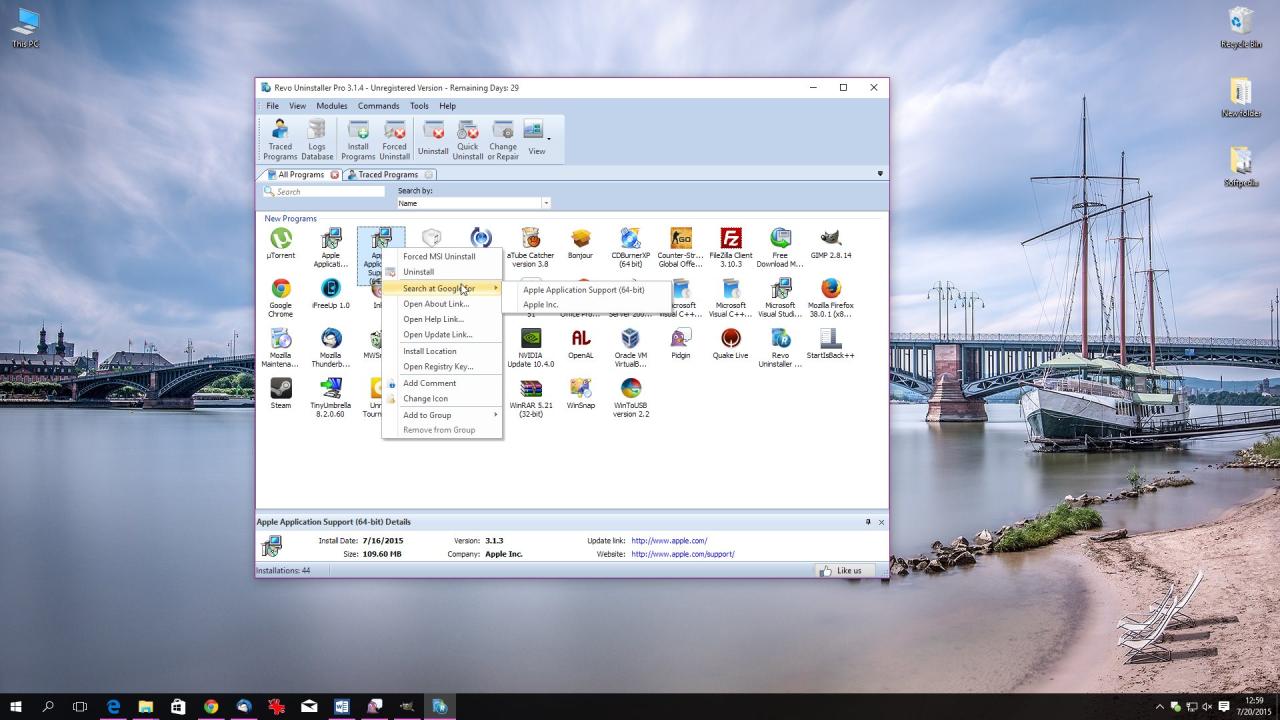Open the http://www.apple.com/ update link
The image size is (1280, 720).
click(669, 541)
